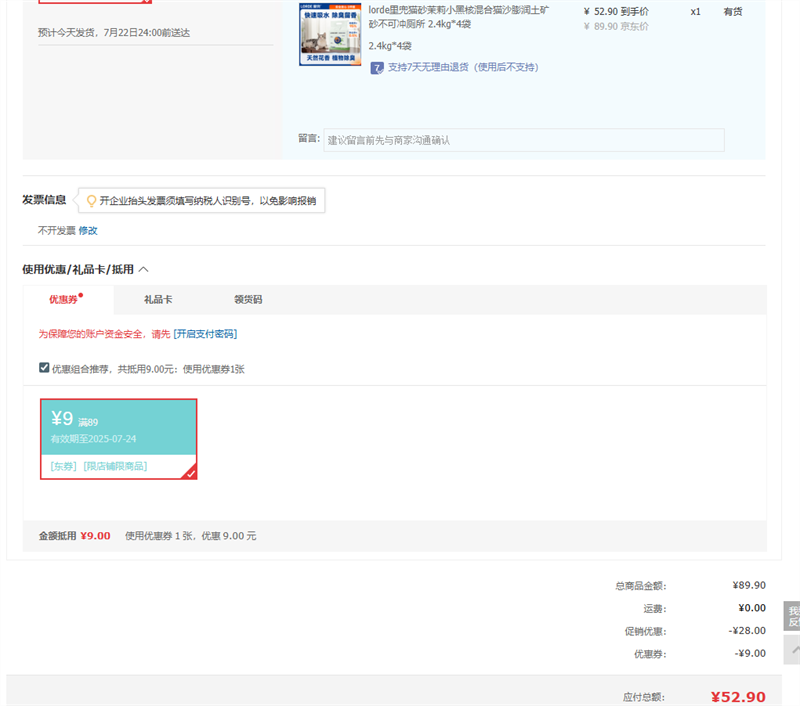Open the lorde cat litter product title
This screenshot has height=706, width=800.
pos(458,17)
